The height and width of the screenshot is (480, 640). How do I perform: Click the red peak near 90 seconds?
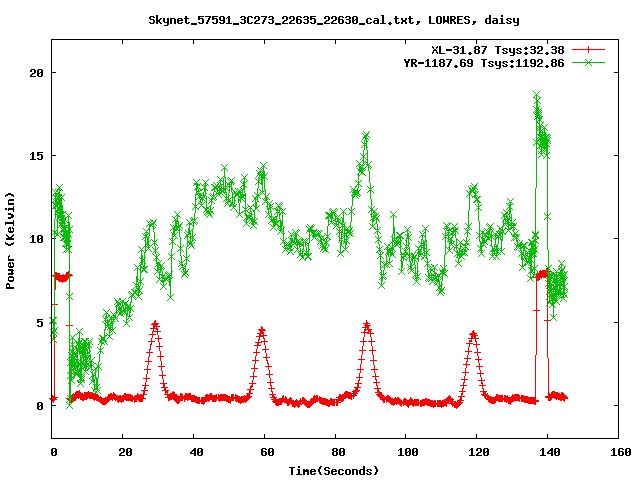tap(367, 325)
